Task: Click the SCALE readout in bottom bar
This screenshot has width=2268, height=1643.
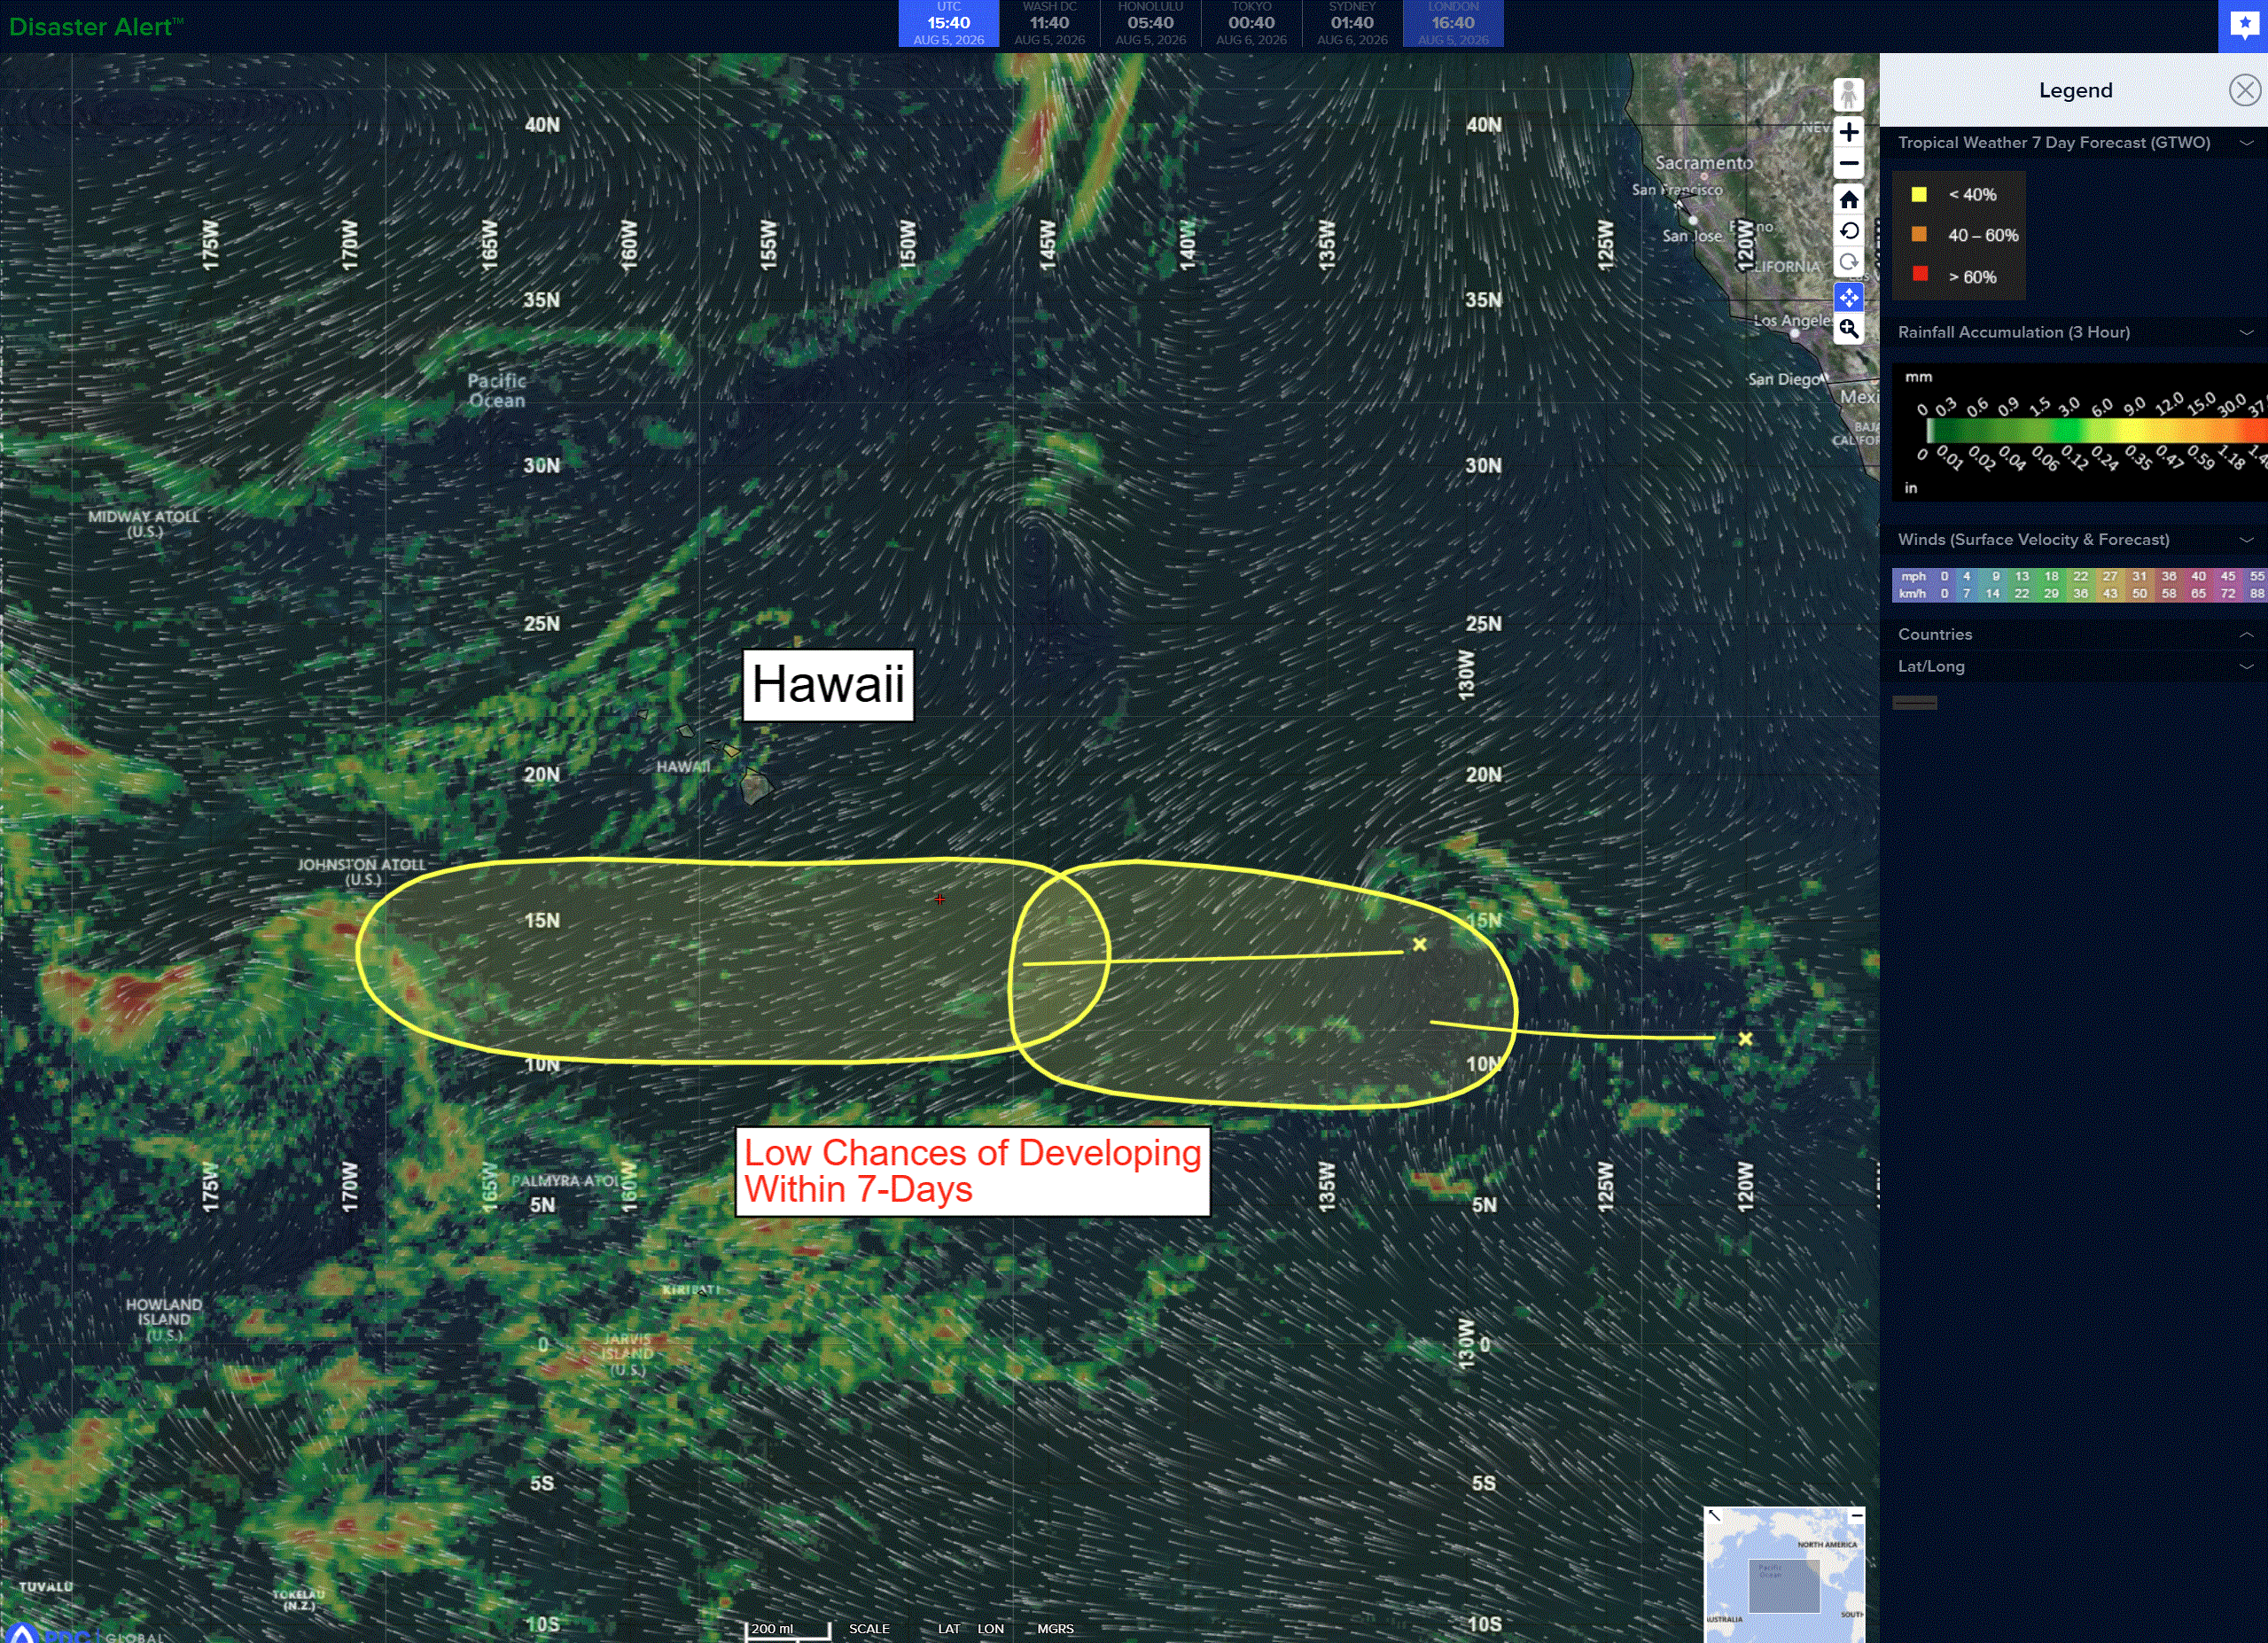Action: click(x=869, y=1629)
